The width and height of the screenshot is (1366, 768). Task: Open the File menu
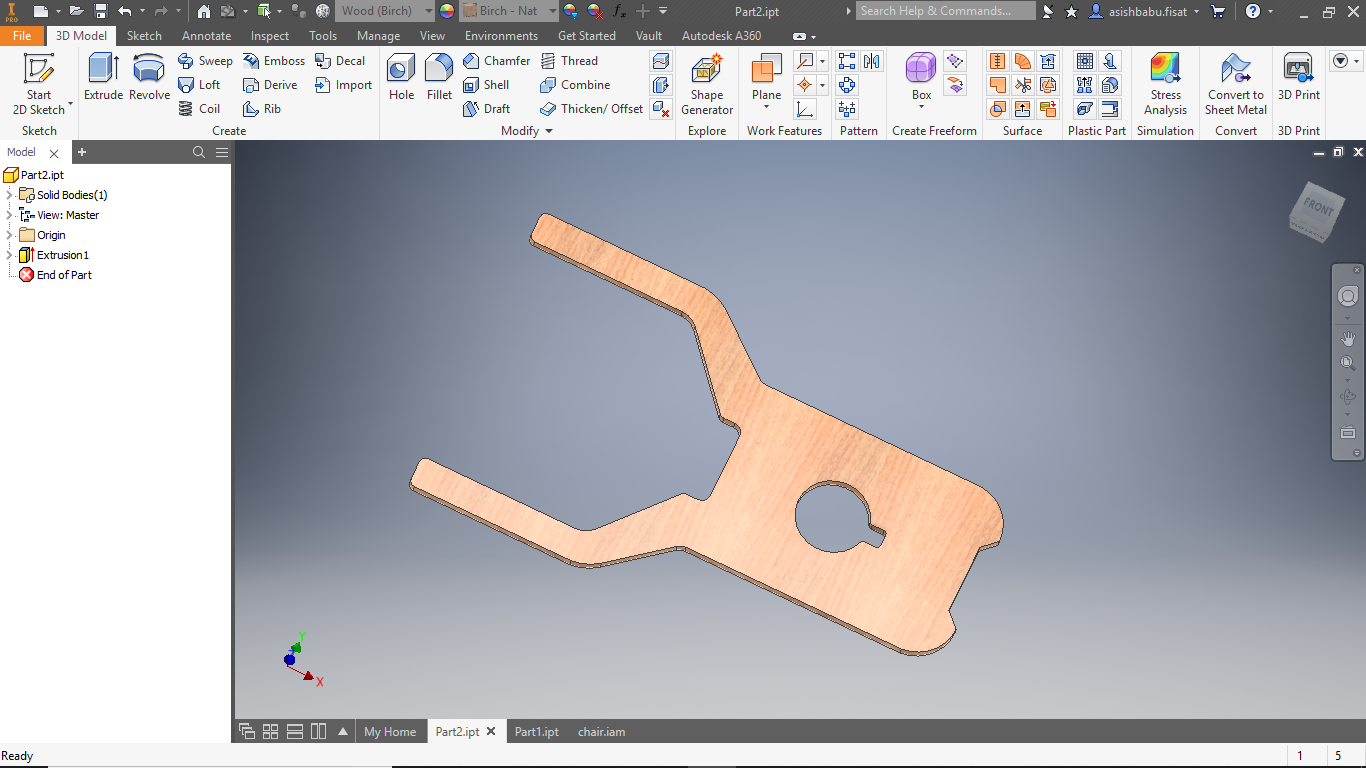pyautogui.click(x=22, y=35)
